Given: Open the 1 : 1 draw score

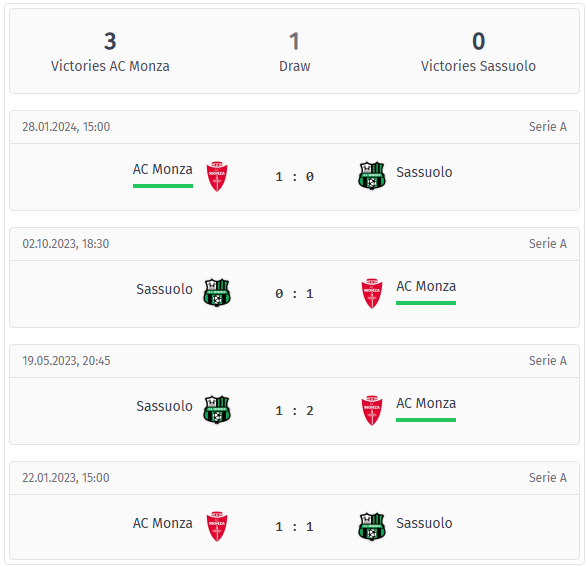Looking at the screenshot, I should 294,527.
